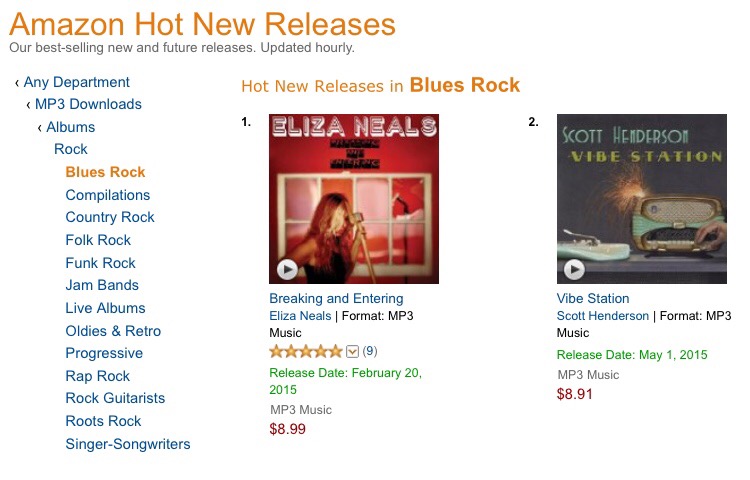Screen dimensions: 750x480
Task: Open Live Albums category
Action: [x=105, y=308]
